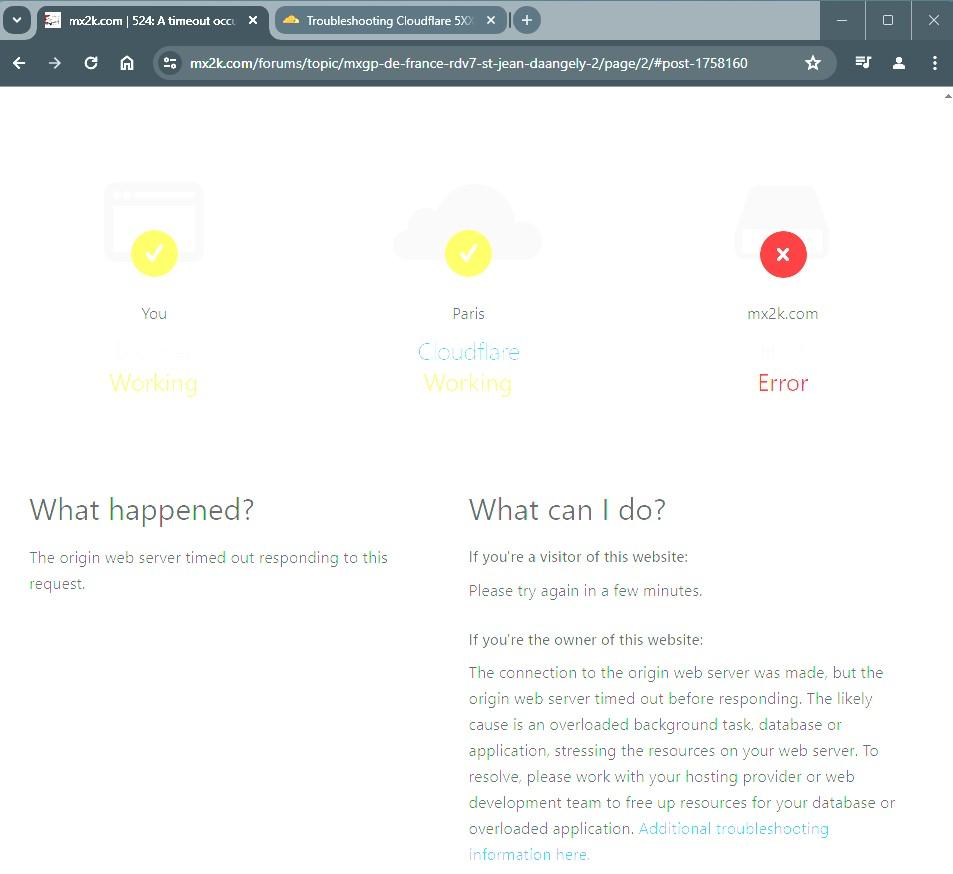953x874 pixels.
Task: Click the Cloudflare link under Paris
Action: point(469,352)
